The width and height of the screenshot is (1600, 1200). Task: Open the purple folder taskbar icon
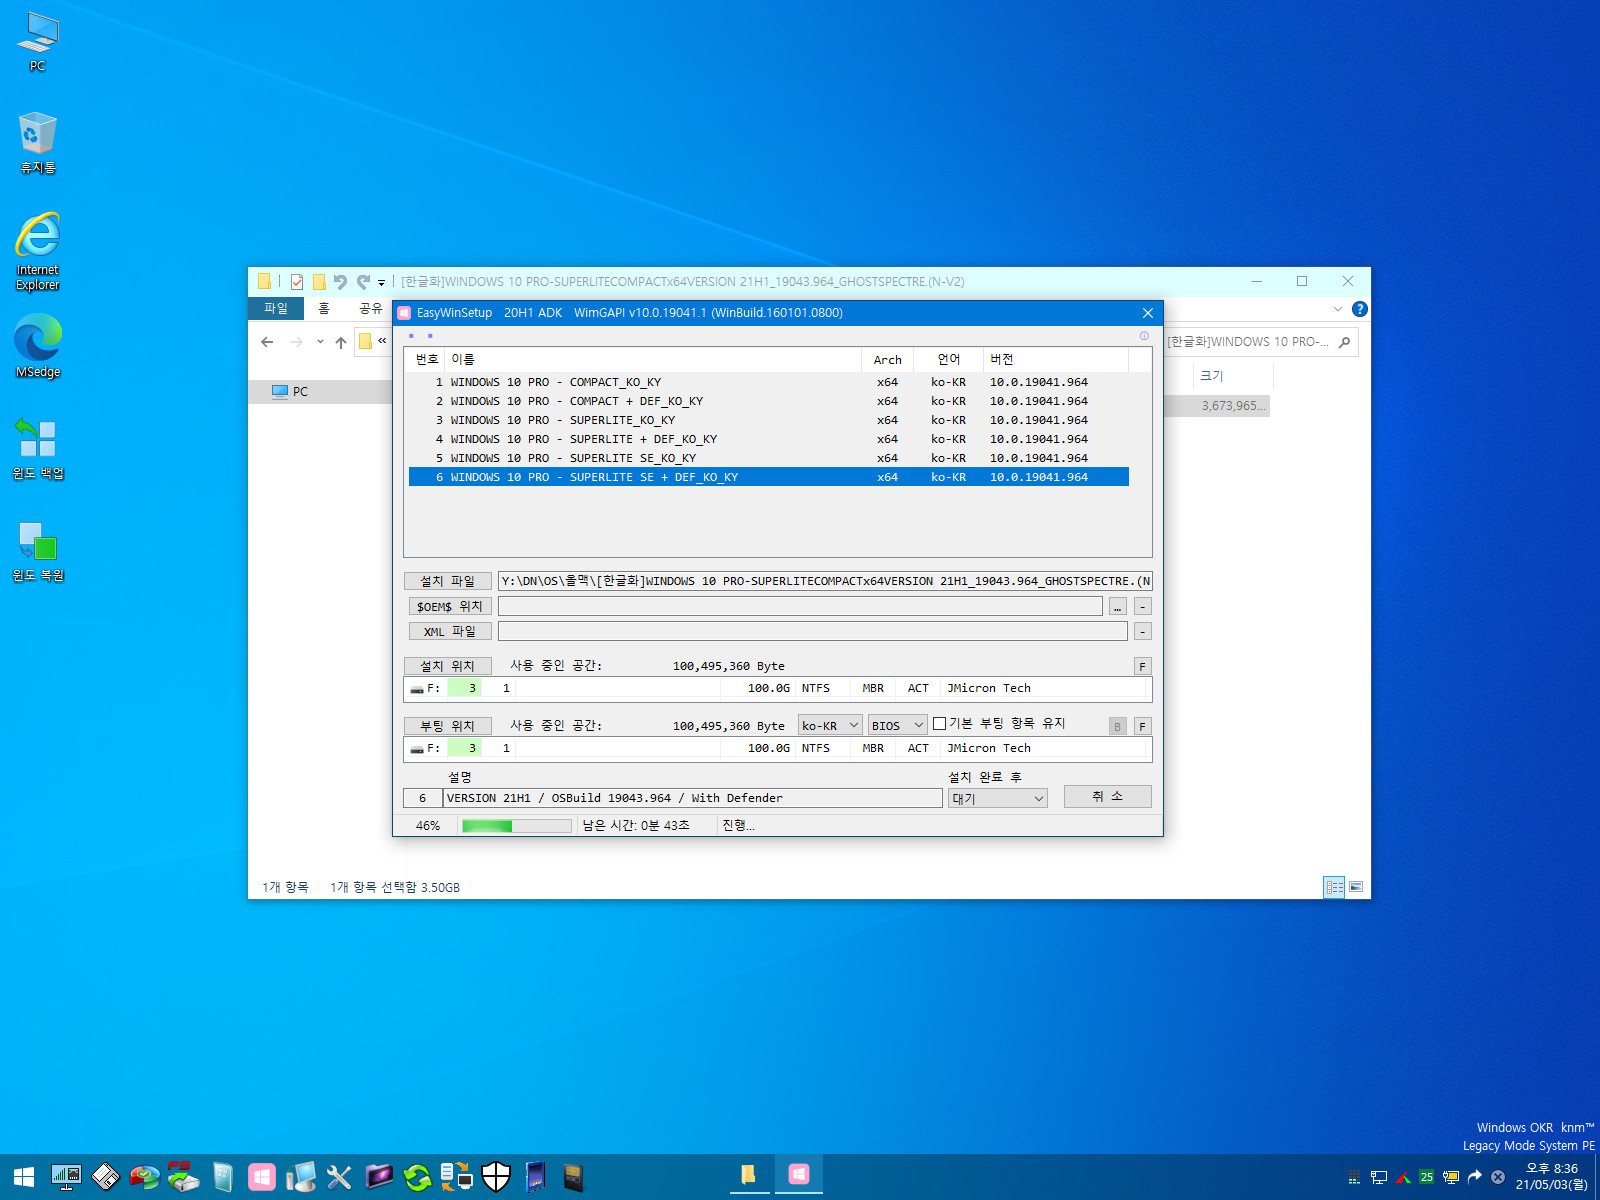click(x=379, y=1177)
